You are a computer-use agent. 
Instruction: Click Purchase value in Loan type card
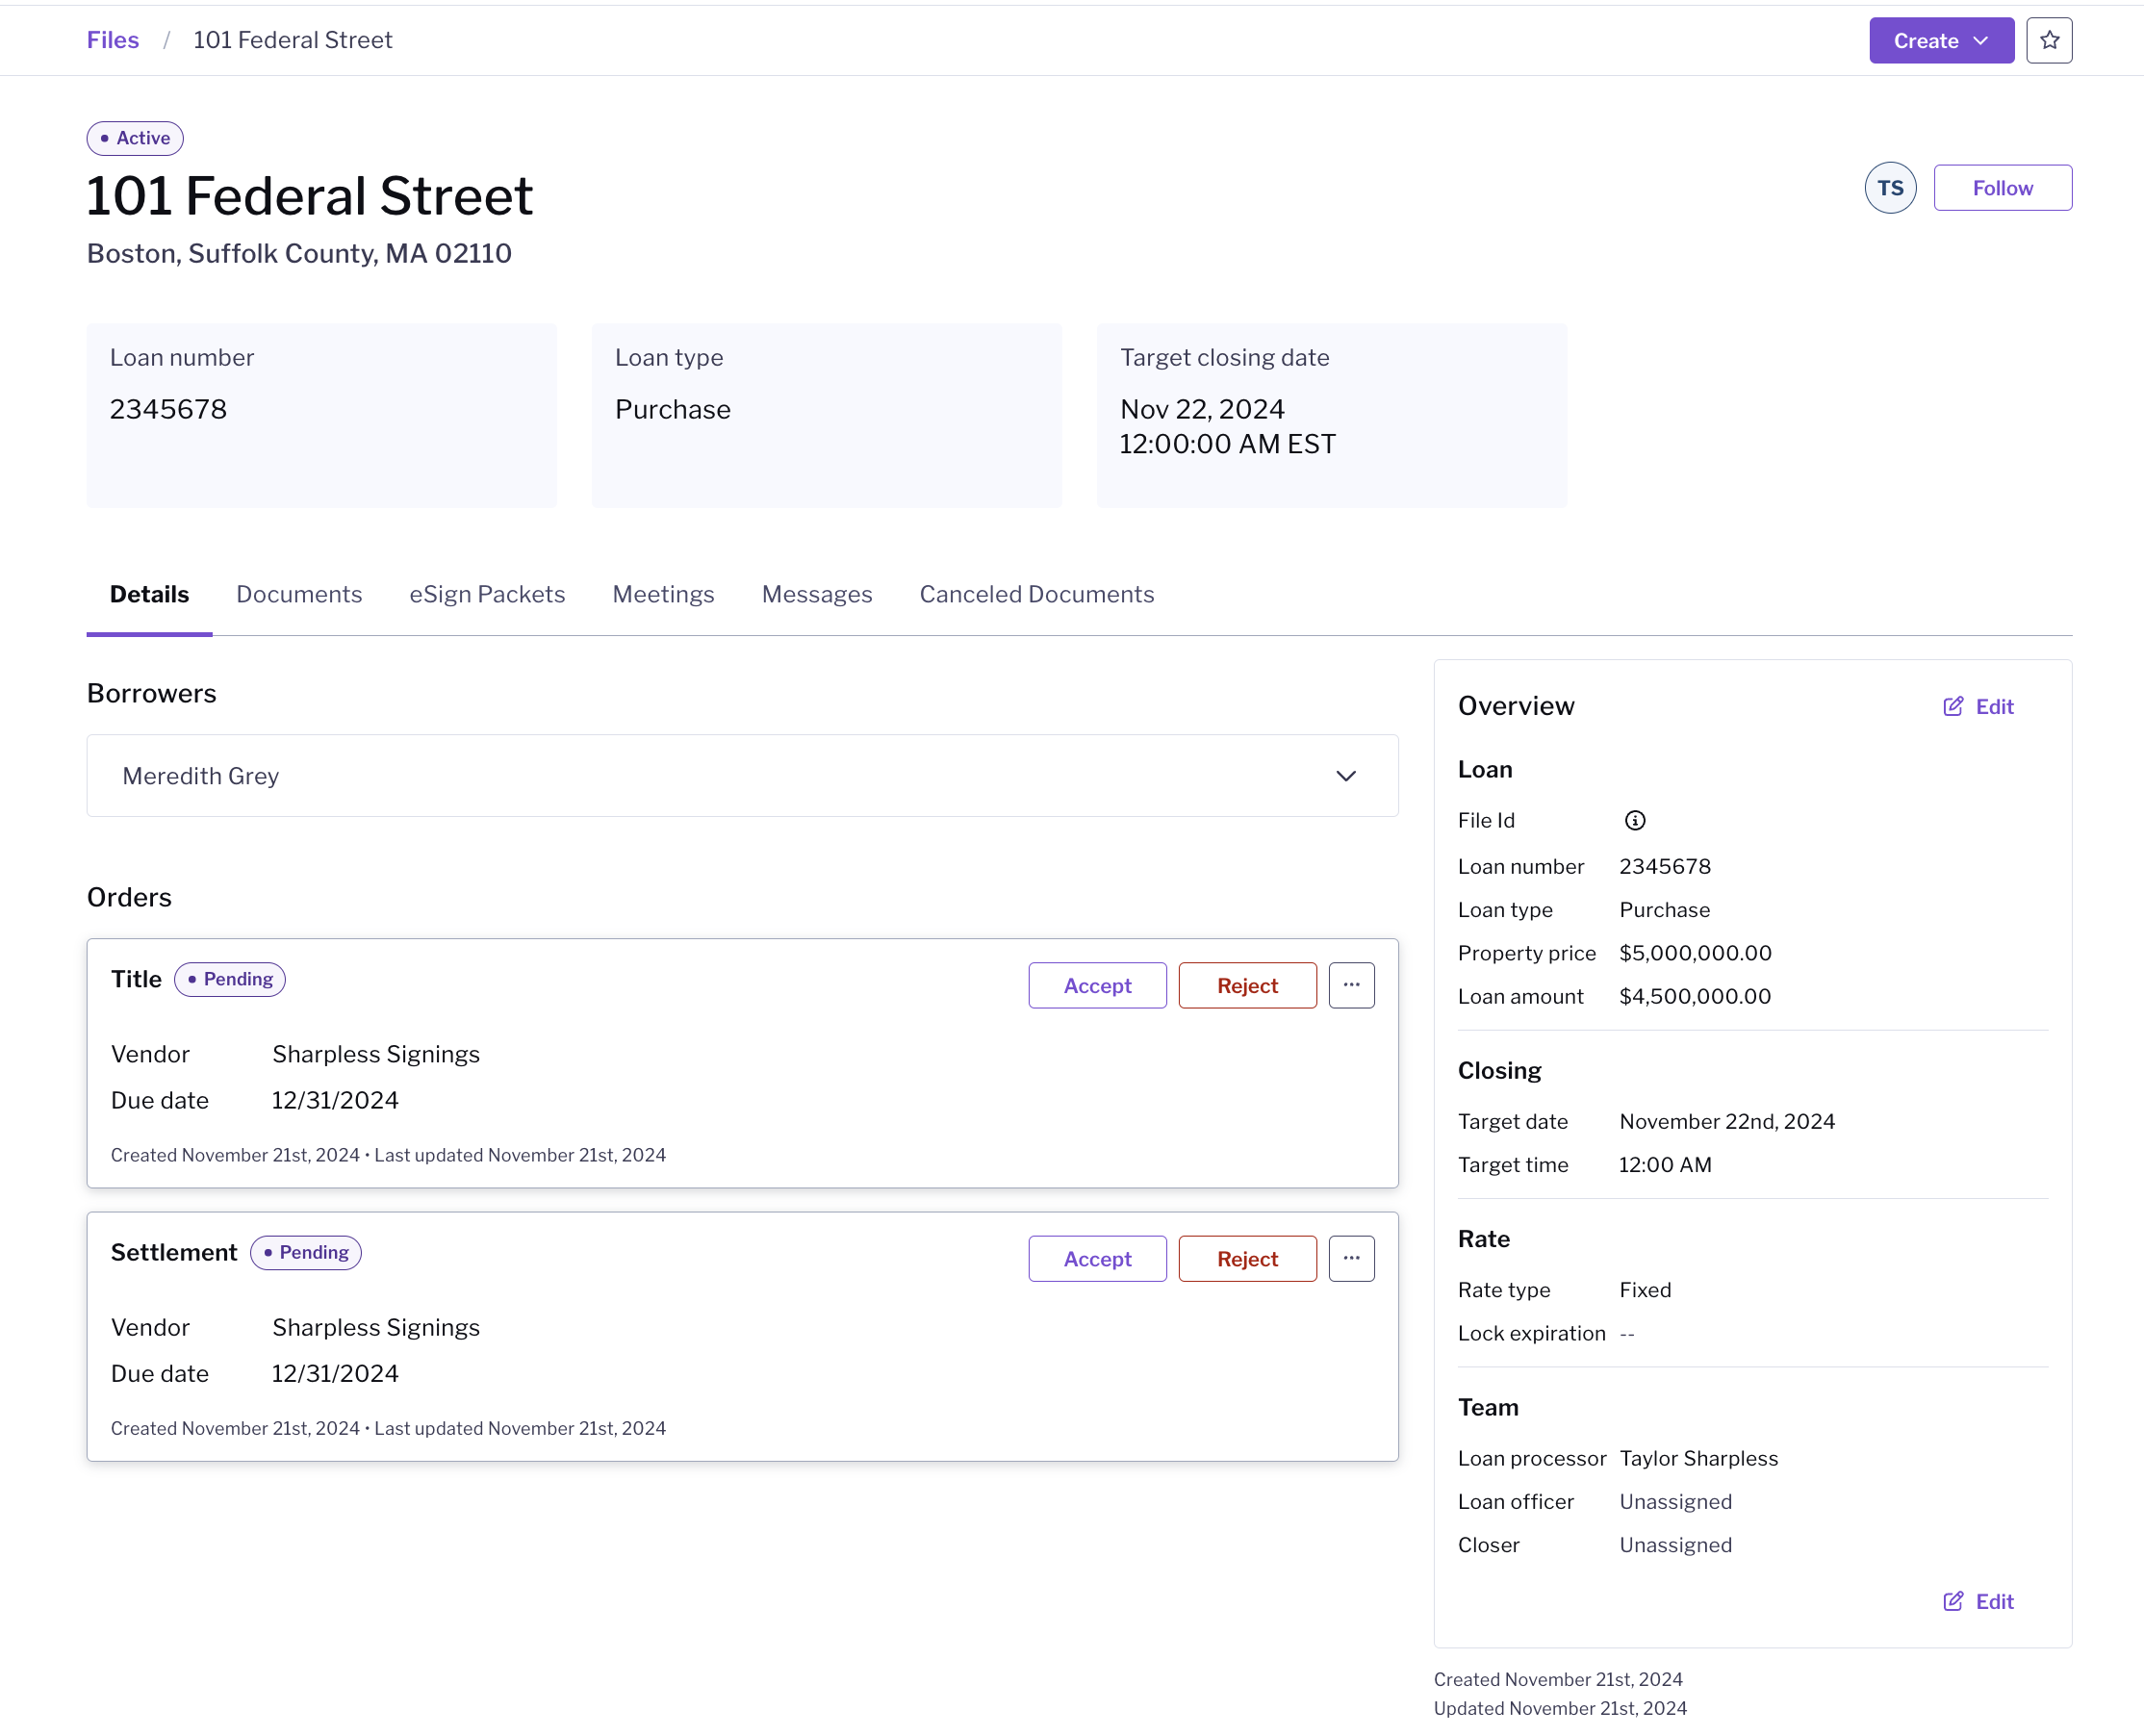click(672, 409)
